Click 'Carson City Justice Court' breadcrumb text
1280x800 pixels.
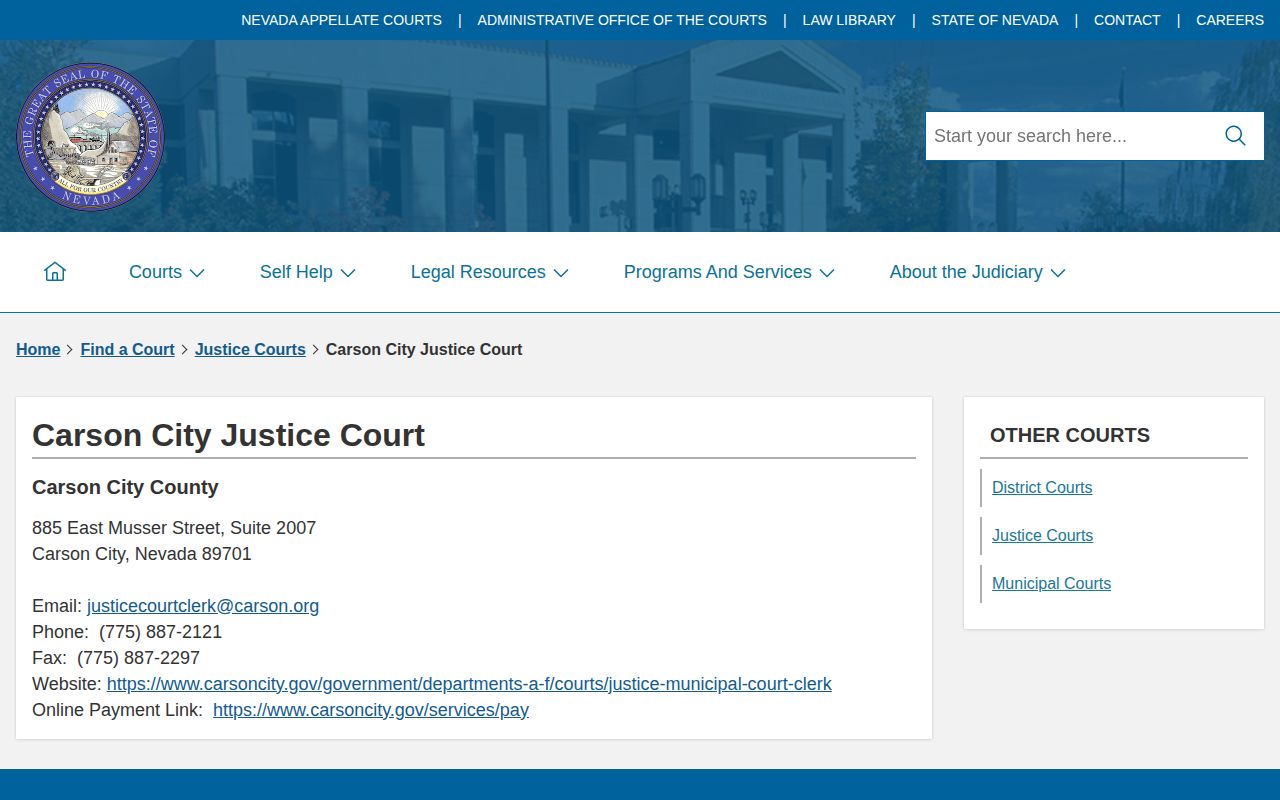click(x=424, y=349)
